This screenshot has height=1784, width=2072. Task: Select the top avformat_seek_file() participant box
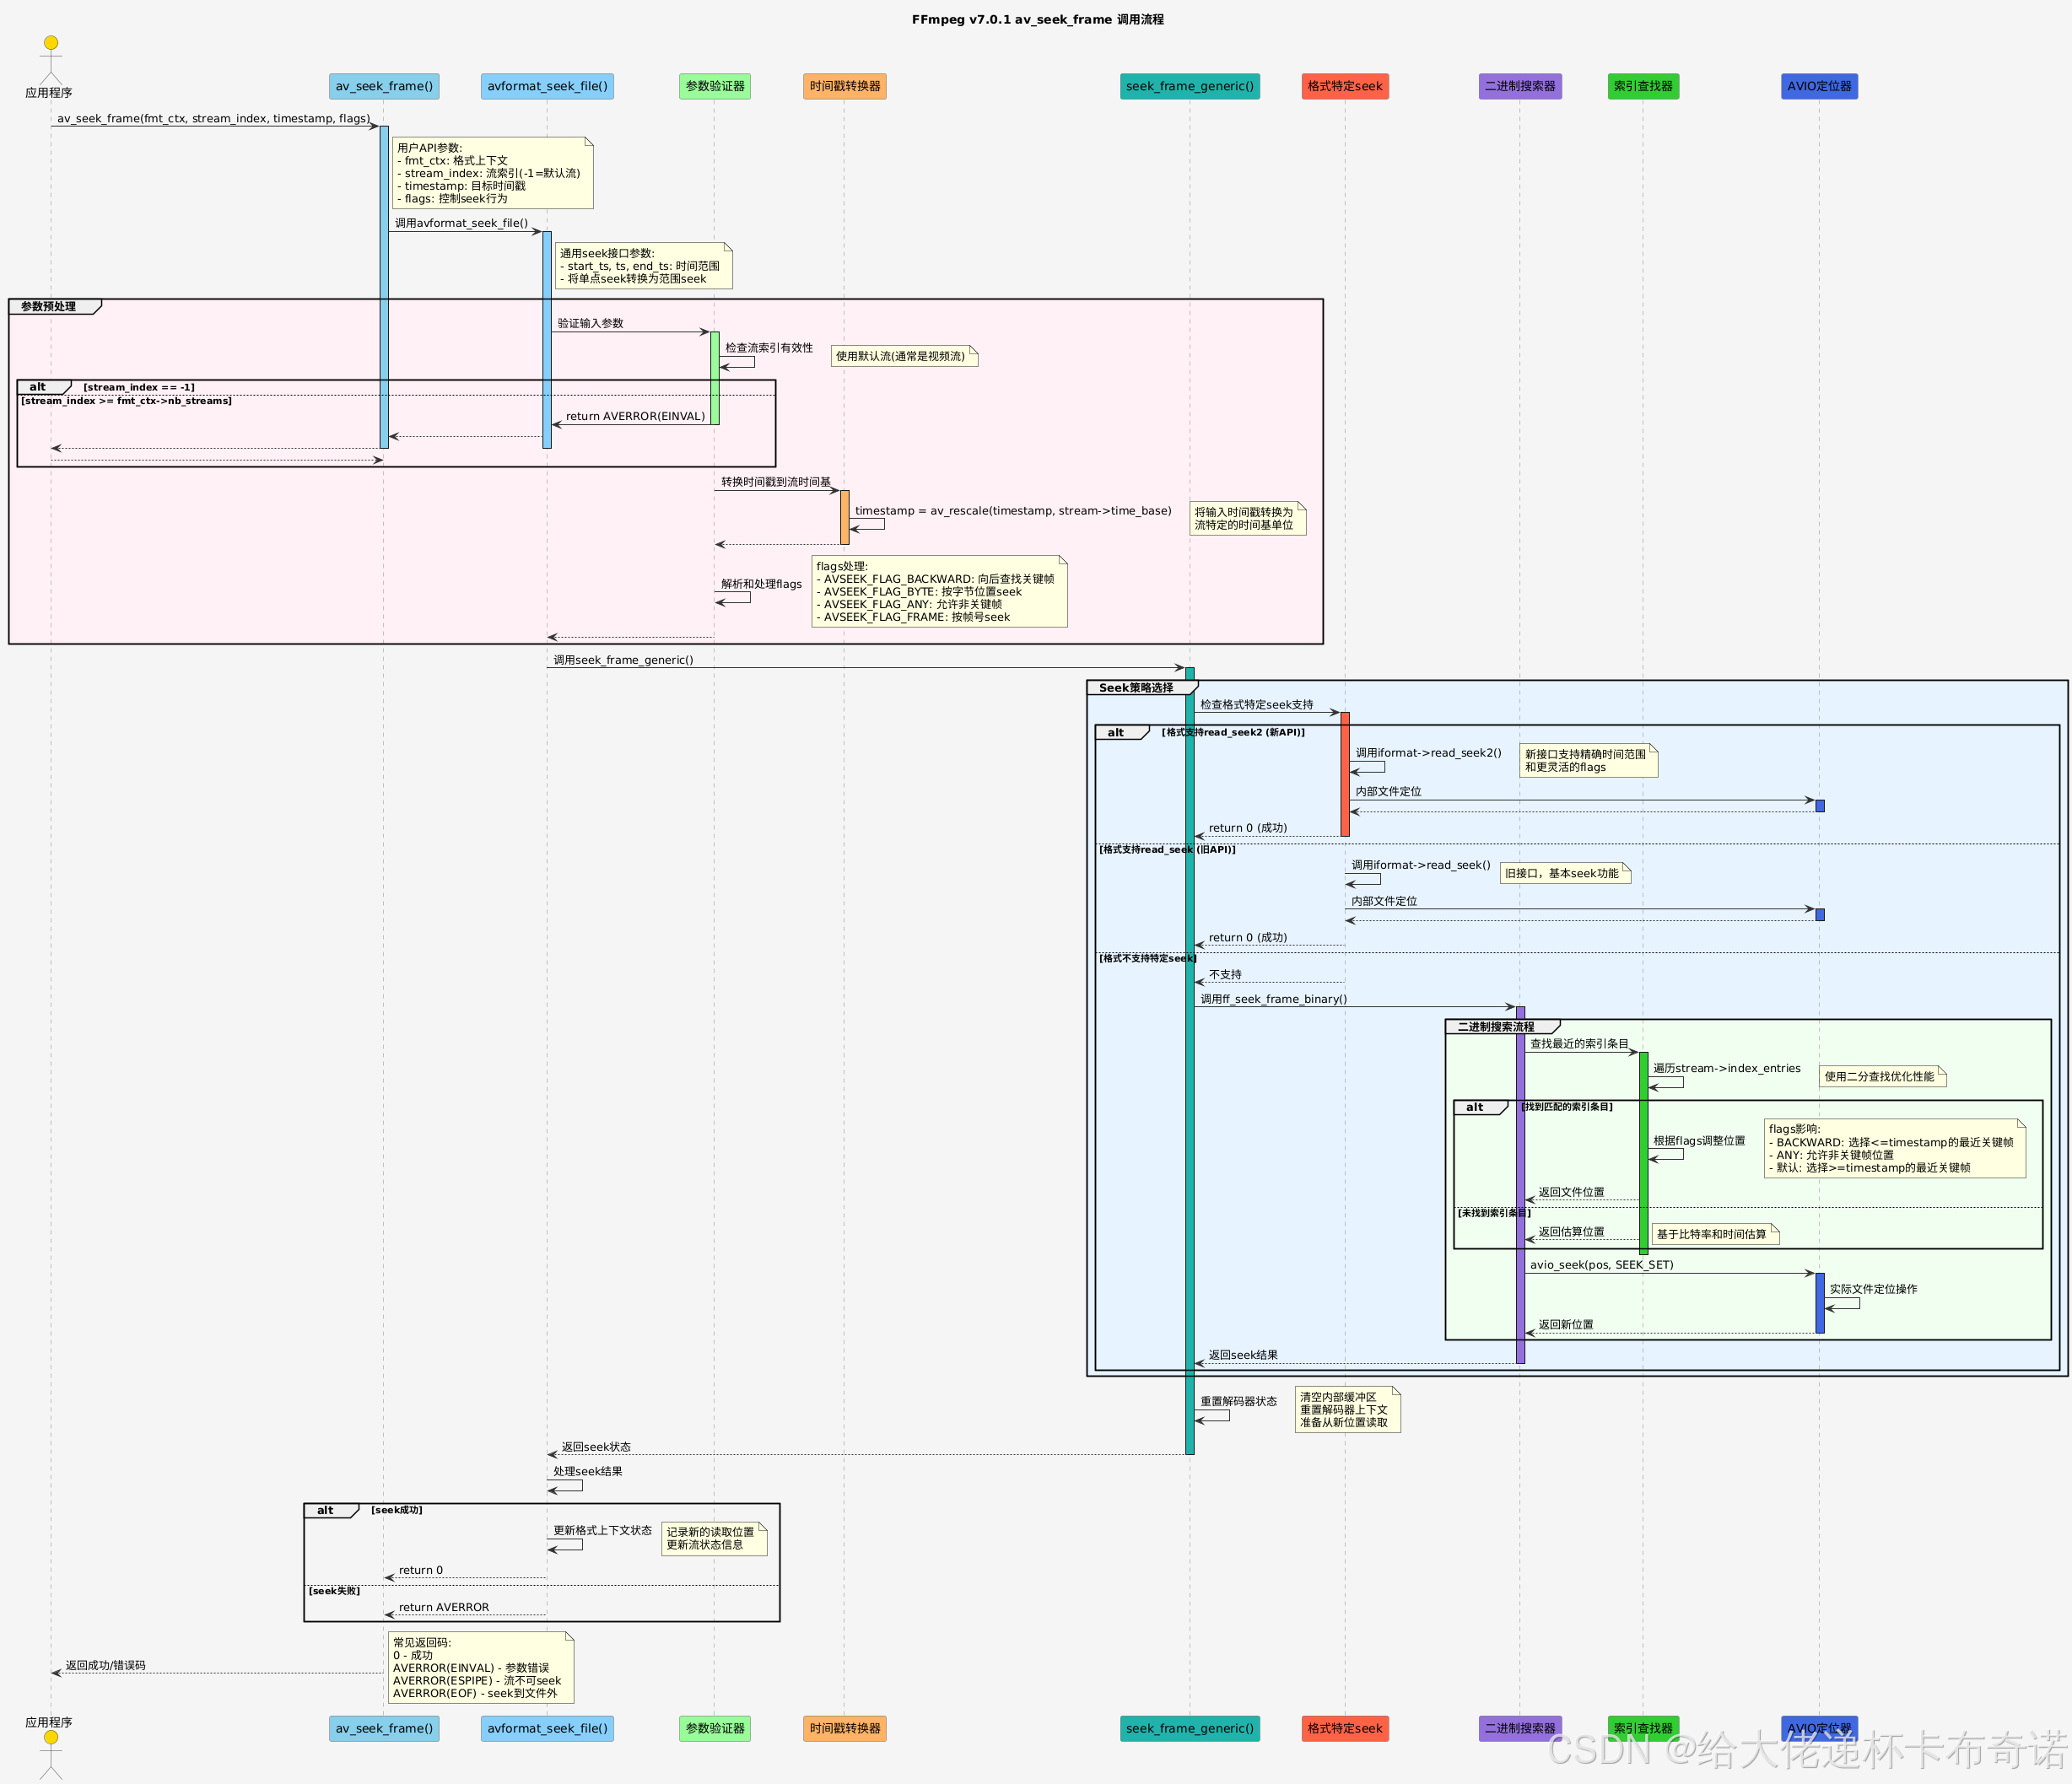coord(547,86)
